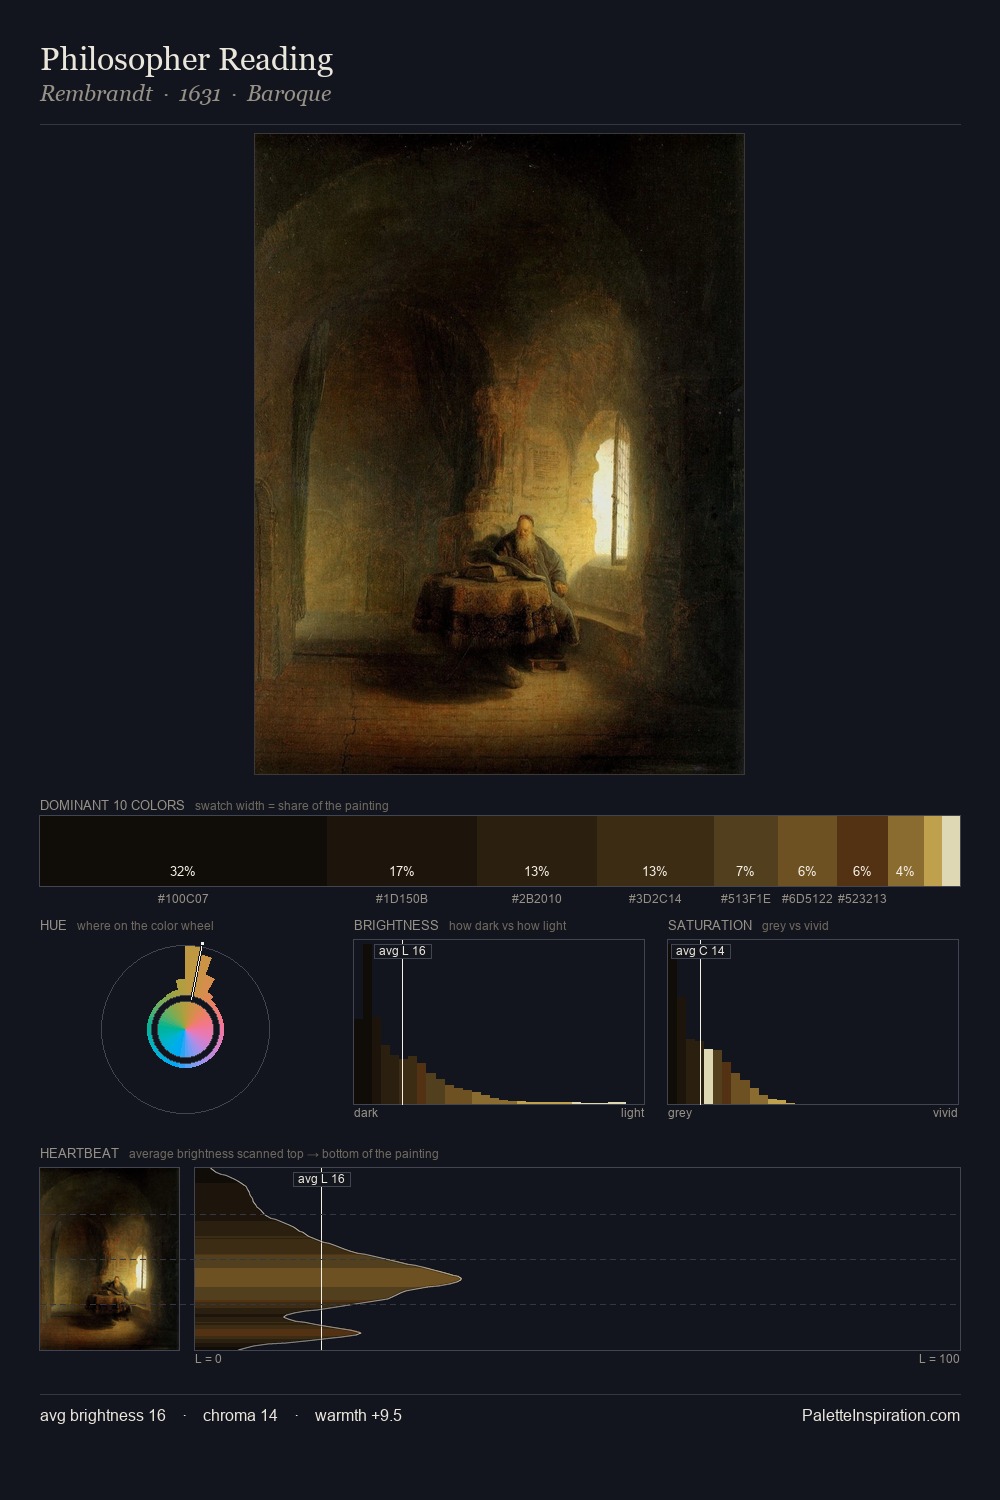Click 'swatch width = share of the painting' caption
Image resolution: width=1000 pixels, height=1500 pixels.
[292, 806]
